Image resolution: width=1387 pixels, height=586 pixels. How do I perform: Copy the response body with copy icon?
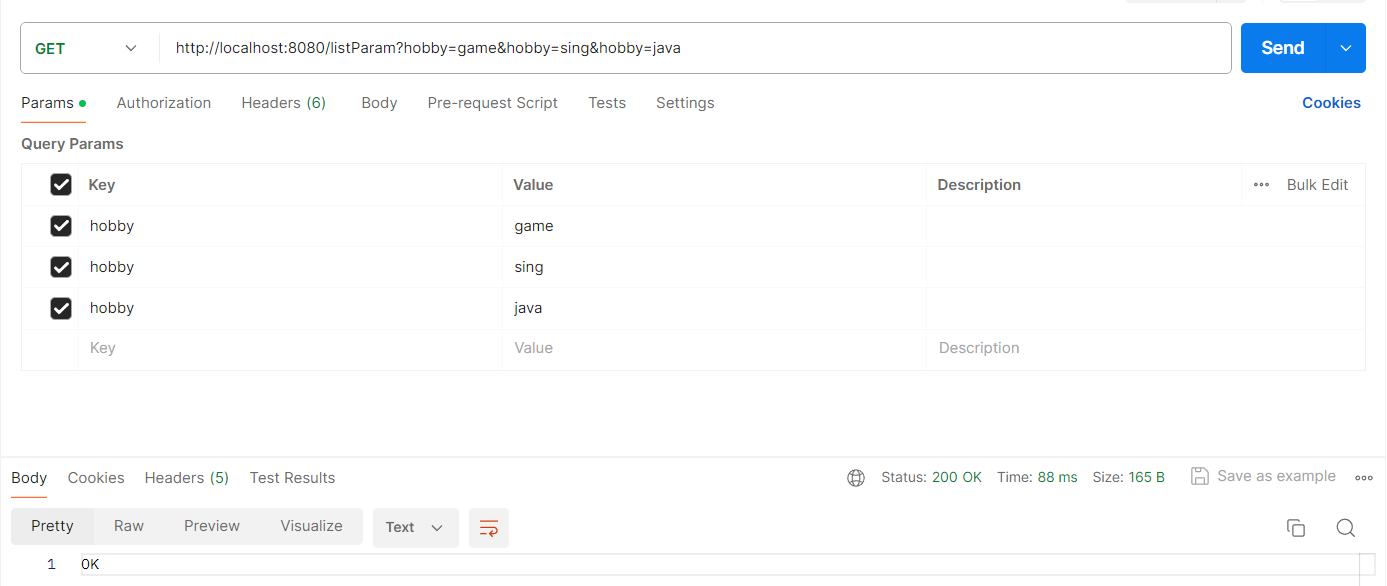click(x=1295, y=528)
